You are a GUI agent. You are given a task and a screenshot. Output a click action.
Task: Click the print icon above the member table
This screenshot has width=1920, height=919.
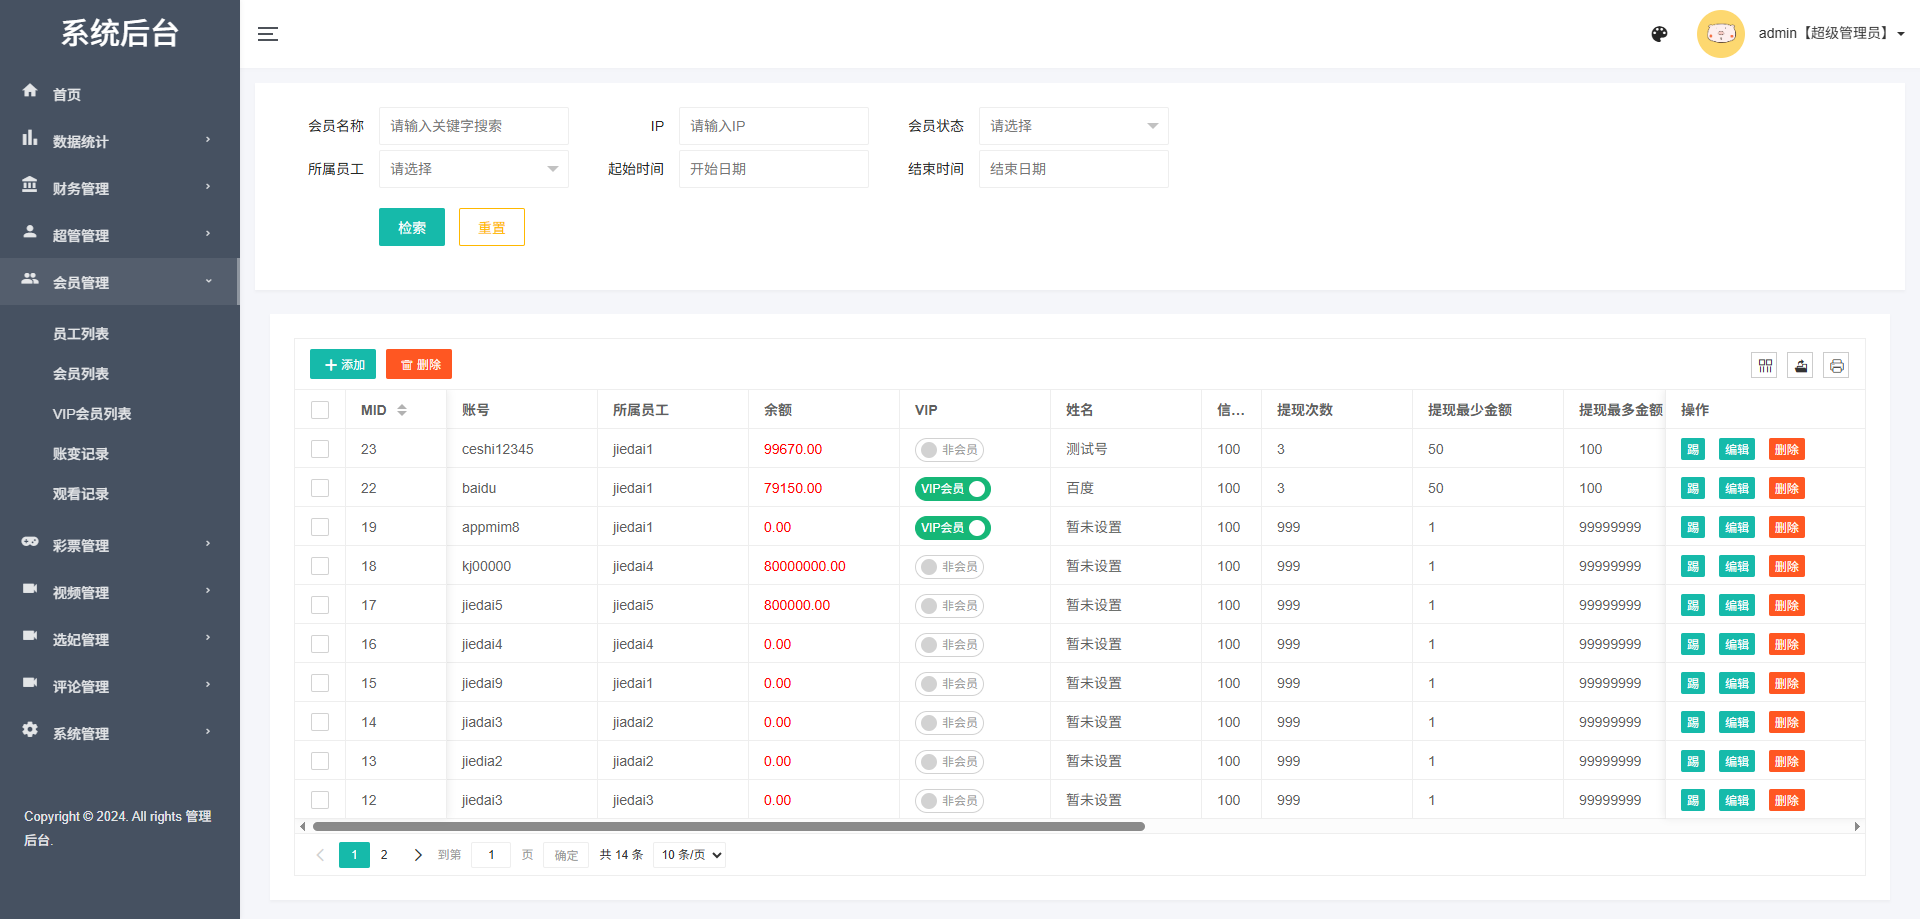(x=1836, y=365)
